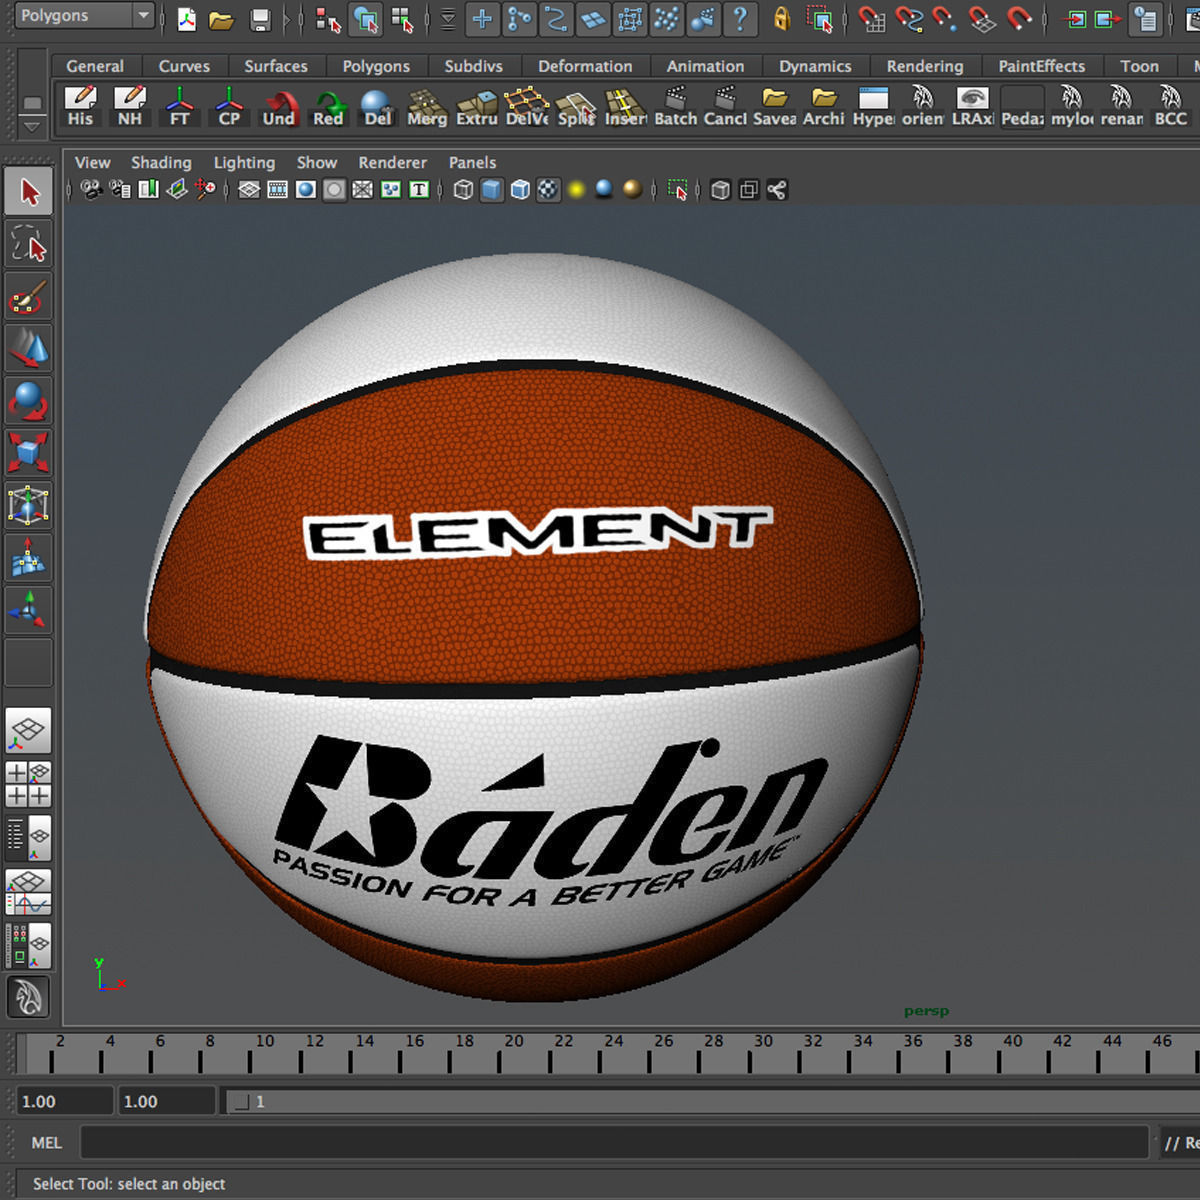Click the playback start time field
The height and width of the screenshot is (1200, 1200).
(166, 1101)
